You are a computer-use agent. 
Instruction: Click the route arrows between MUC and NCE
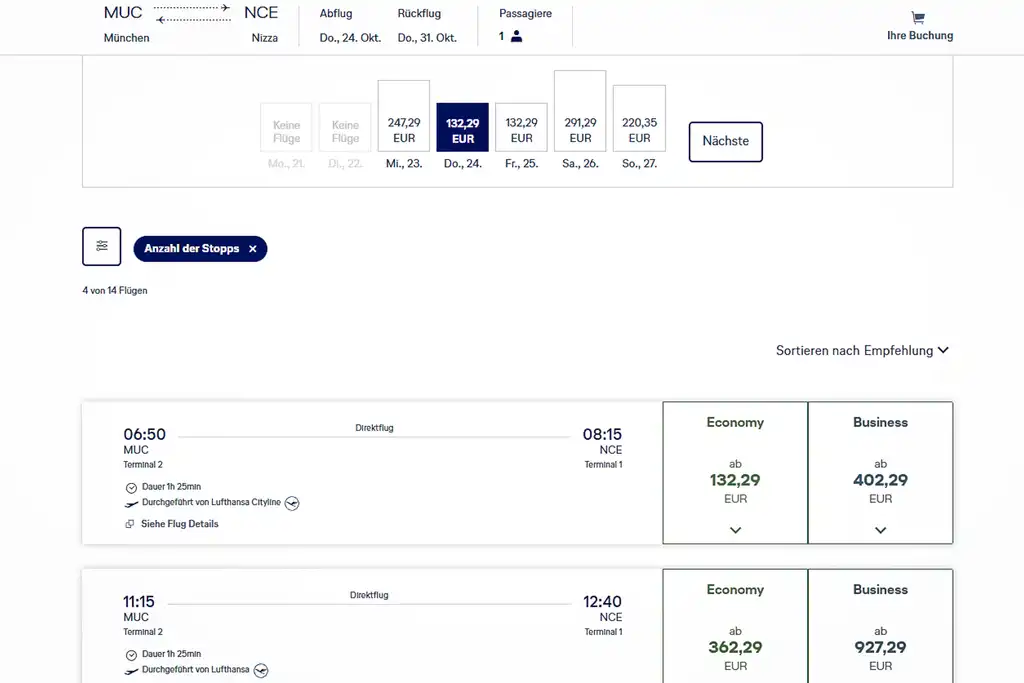pyautogui.click(x=193, y=14)
